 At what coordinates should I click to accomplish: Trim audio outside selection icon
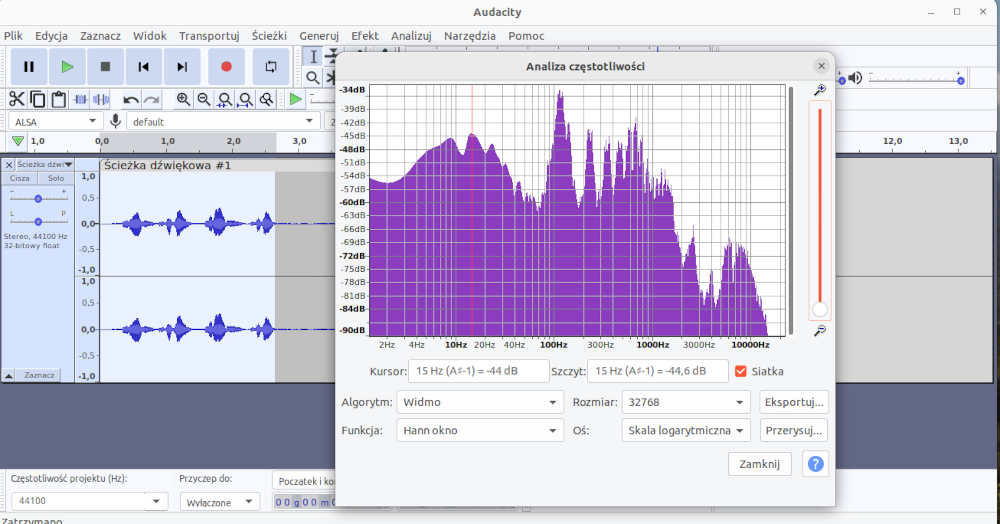[80, 99]
